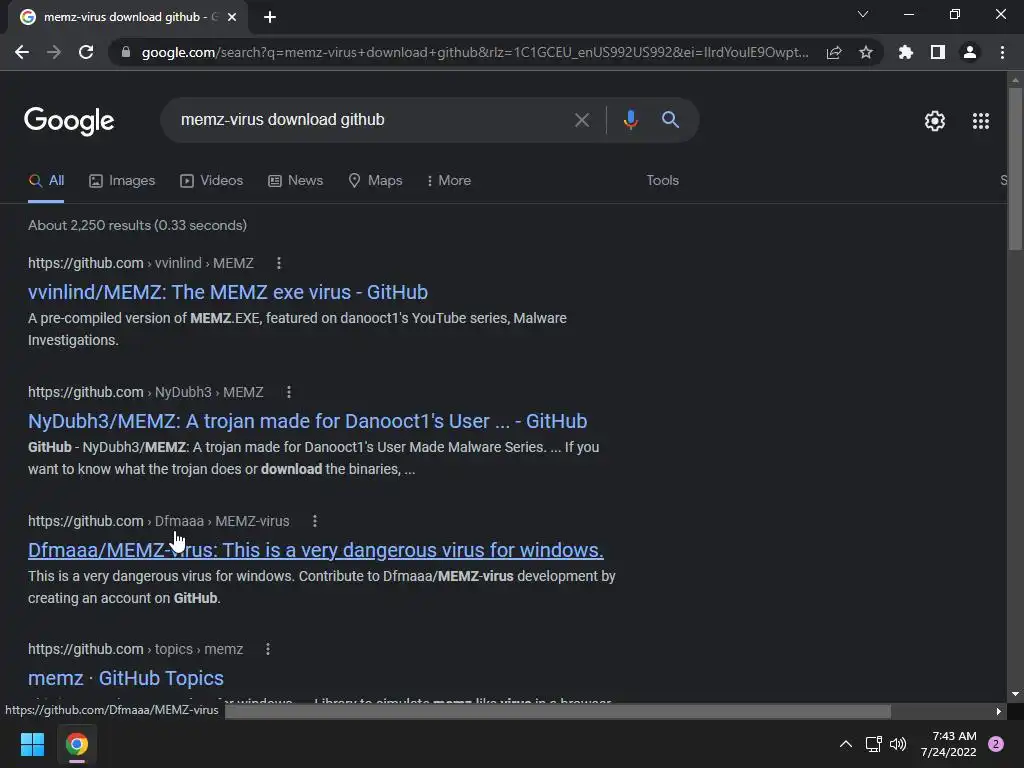Open NyDubh3/MEMZ trojan GitHub link
Image resolution: width=1024 pixels, height=768 pixels.
308,421
